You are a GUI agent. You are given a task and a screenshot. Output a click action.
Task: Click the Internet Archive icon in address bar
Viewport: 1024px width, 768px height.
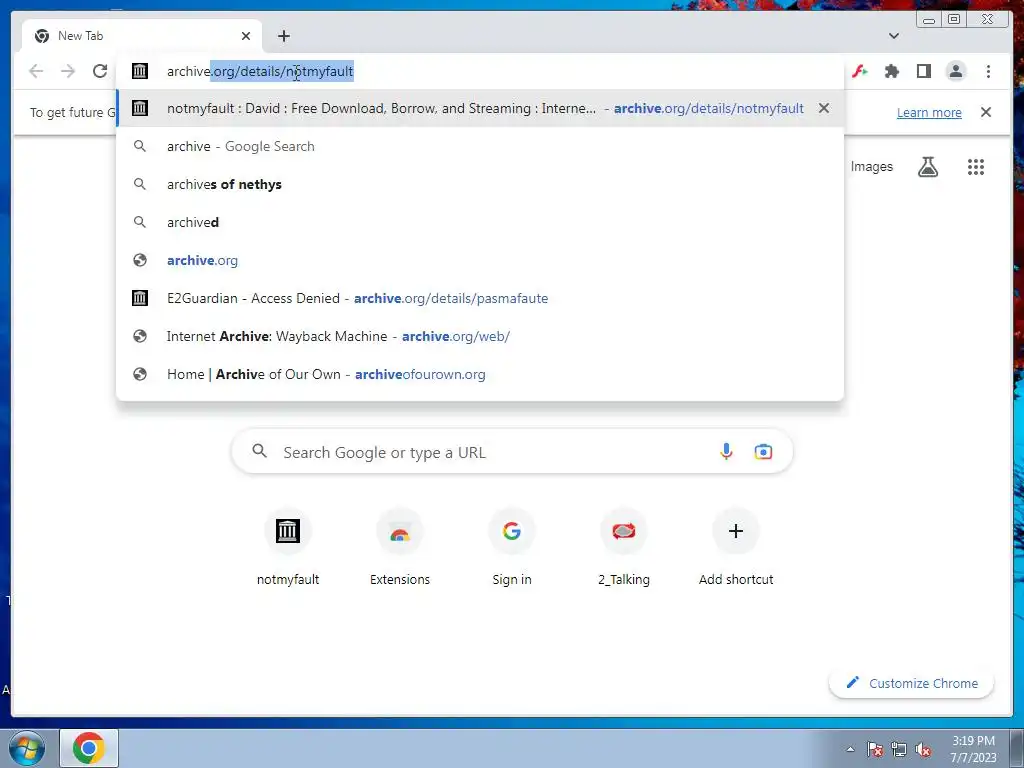coord(140,71)
